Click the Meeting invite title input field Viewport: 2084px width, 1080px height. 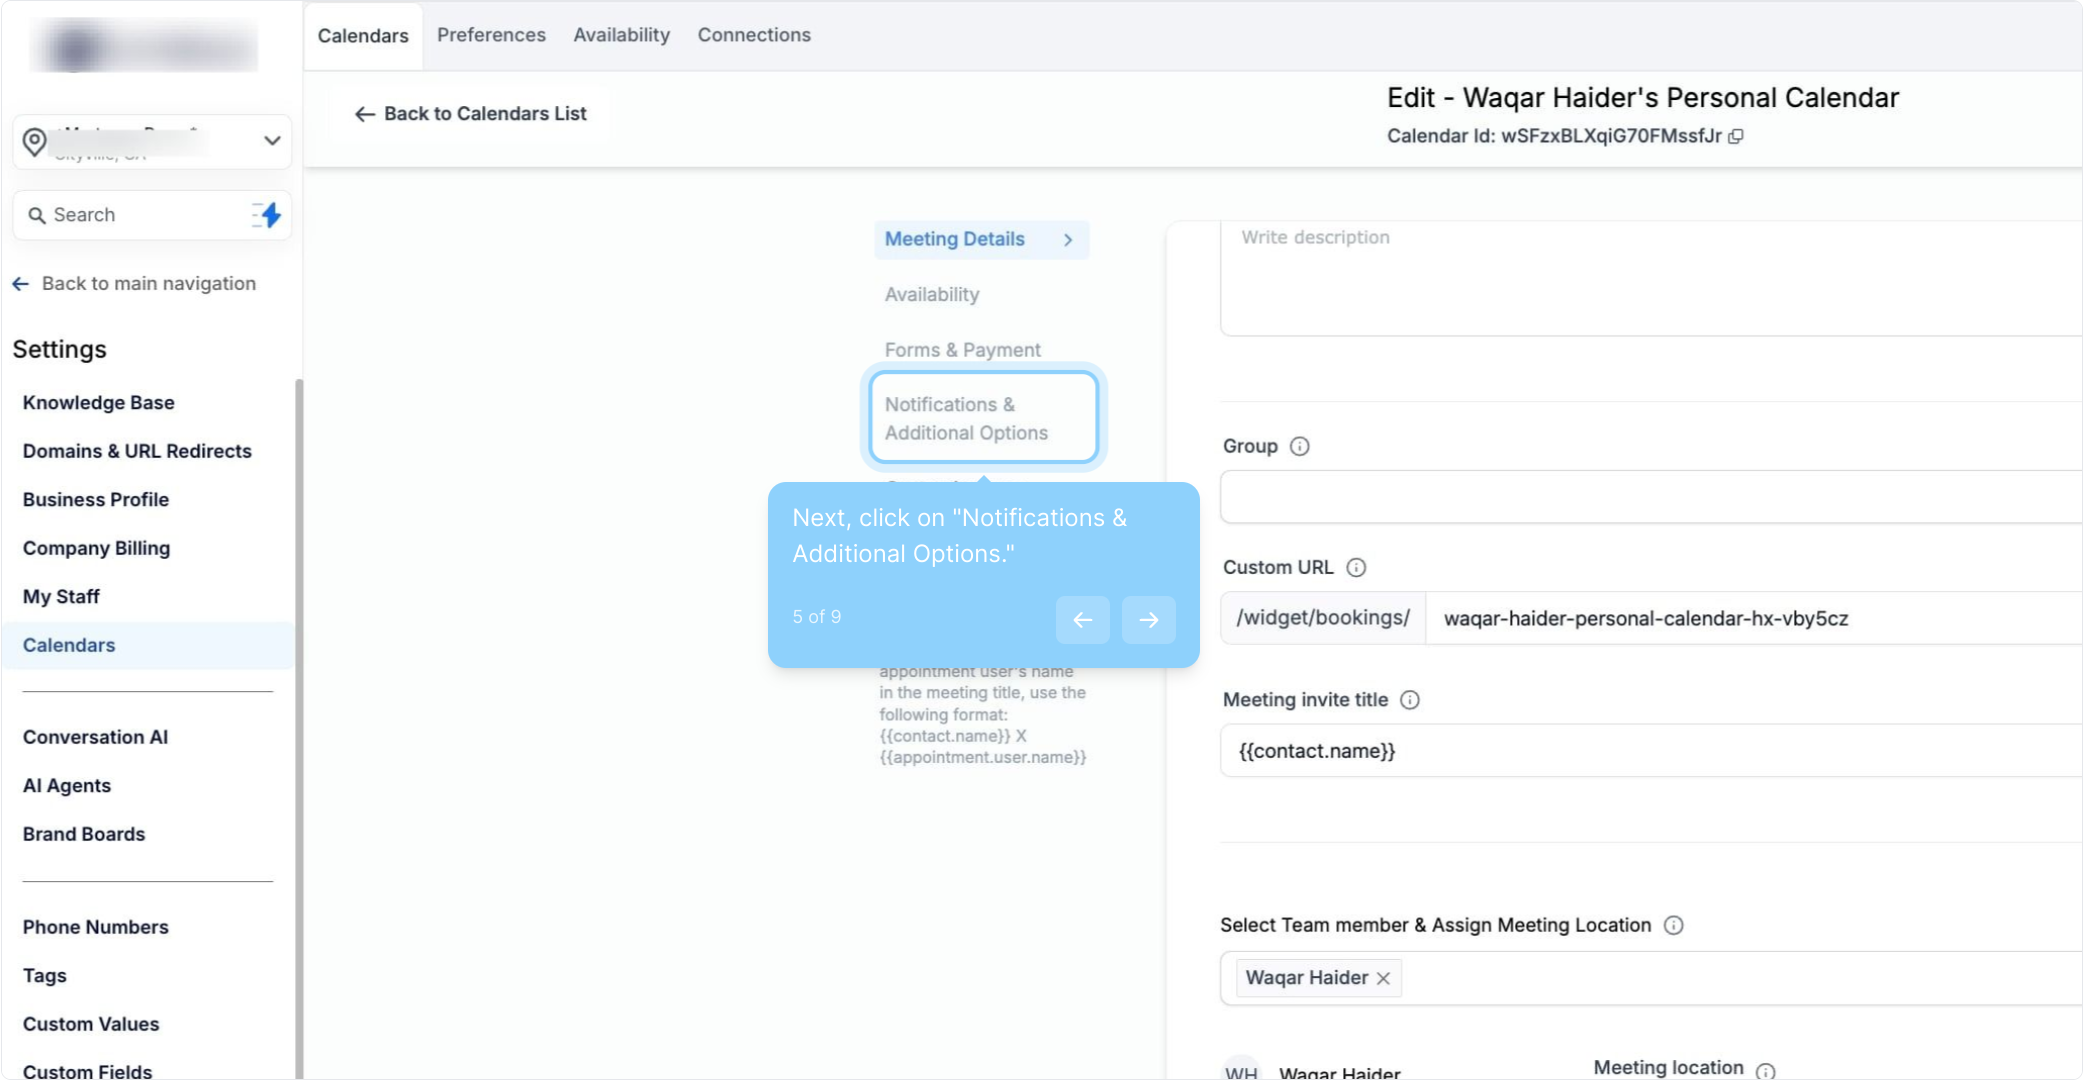[x=1650, y=751]
